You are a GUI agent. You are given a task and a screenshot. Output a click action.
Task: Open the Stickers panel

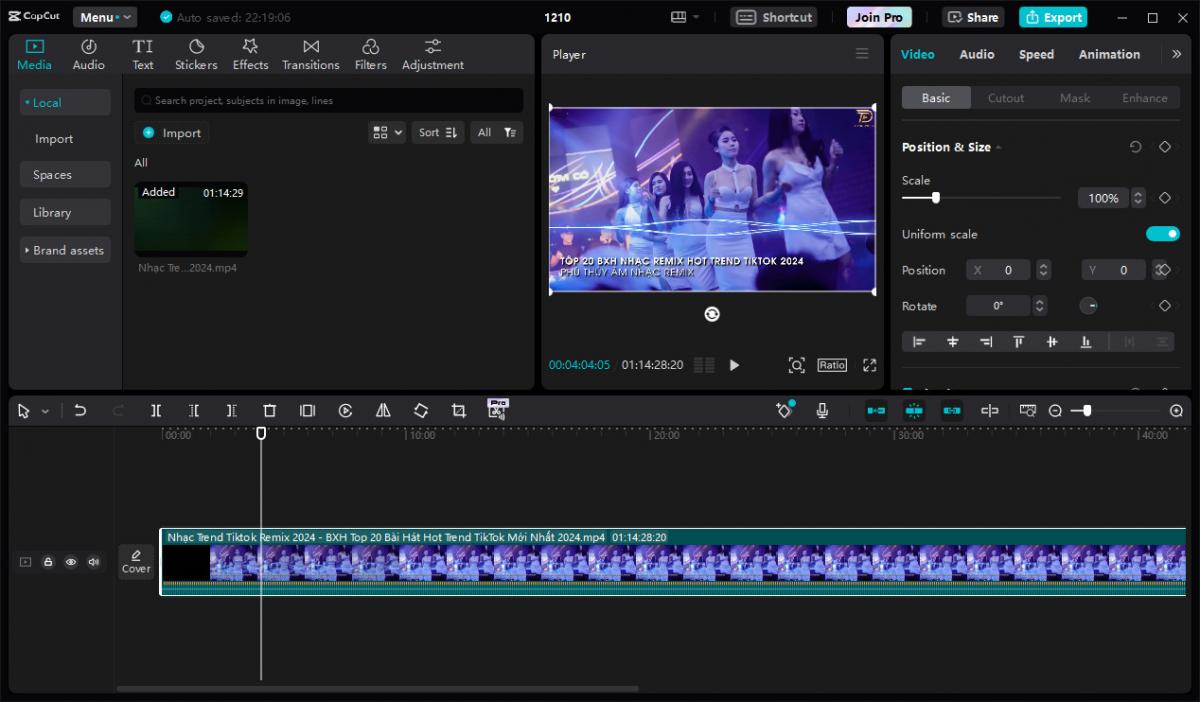196,54
